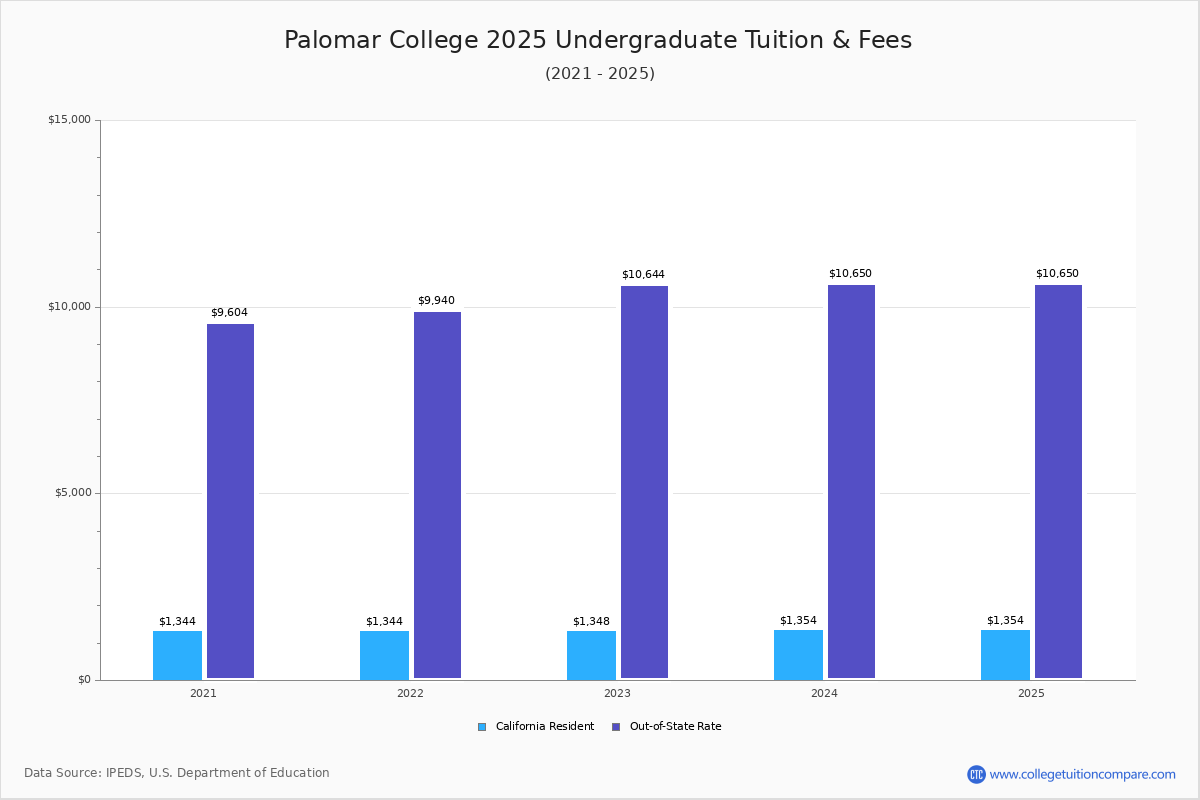Click the 2022 Out-of-State bar
This screenshot has width=1200, height=800.
click(437, 495)
